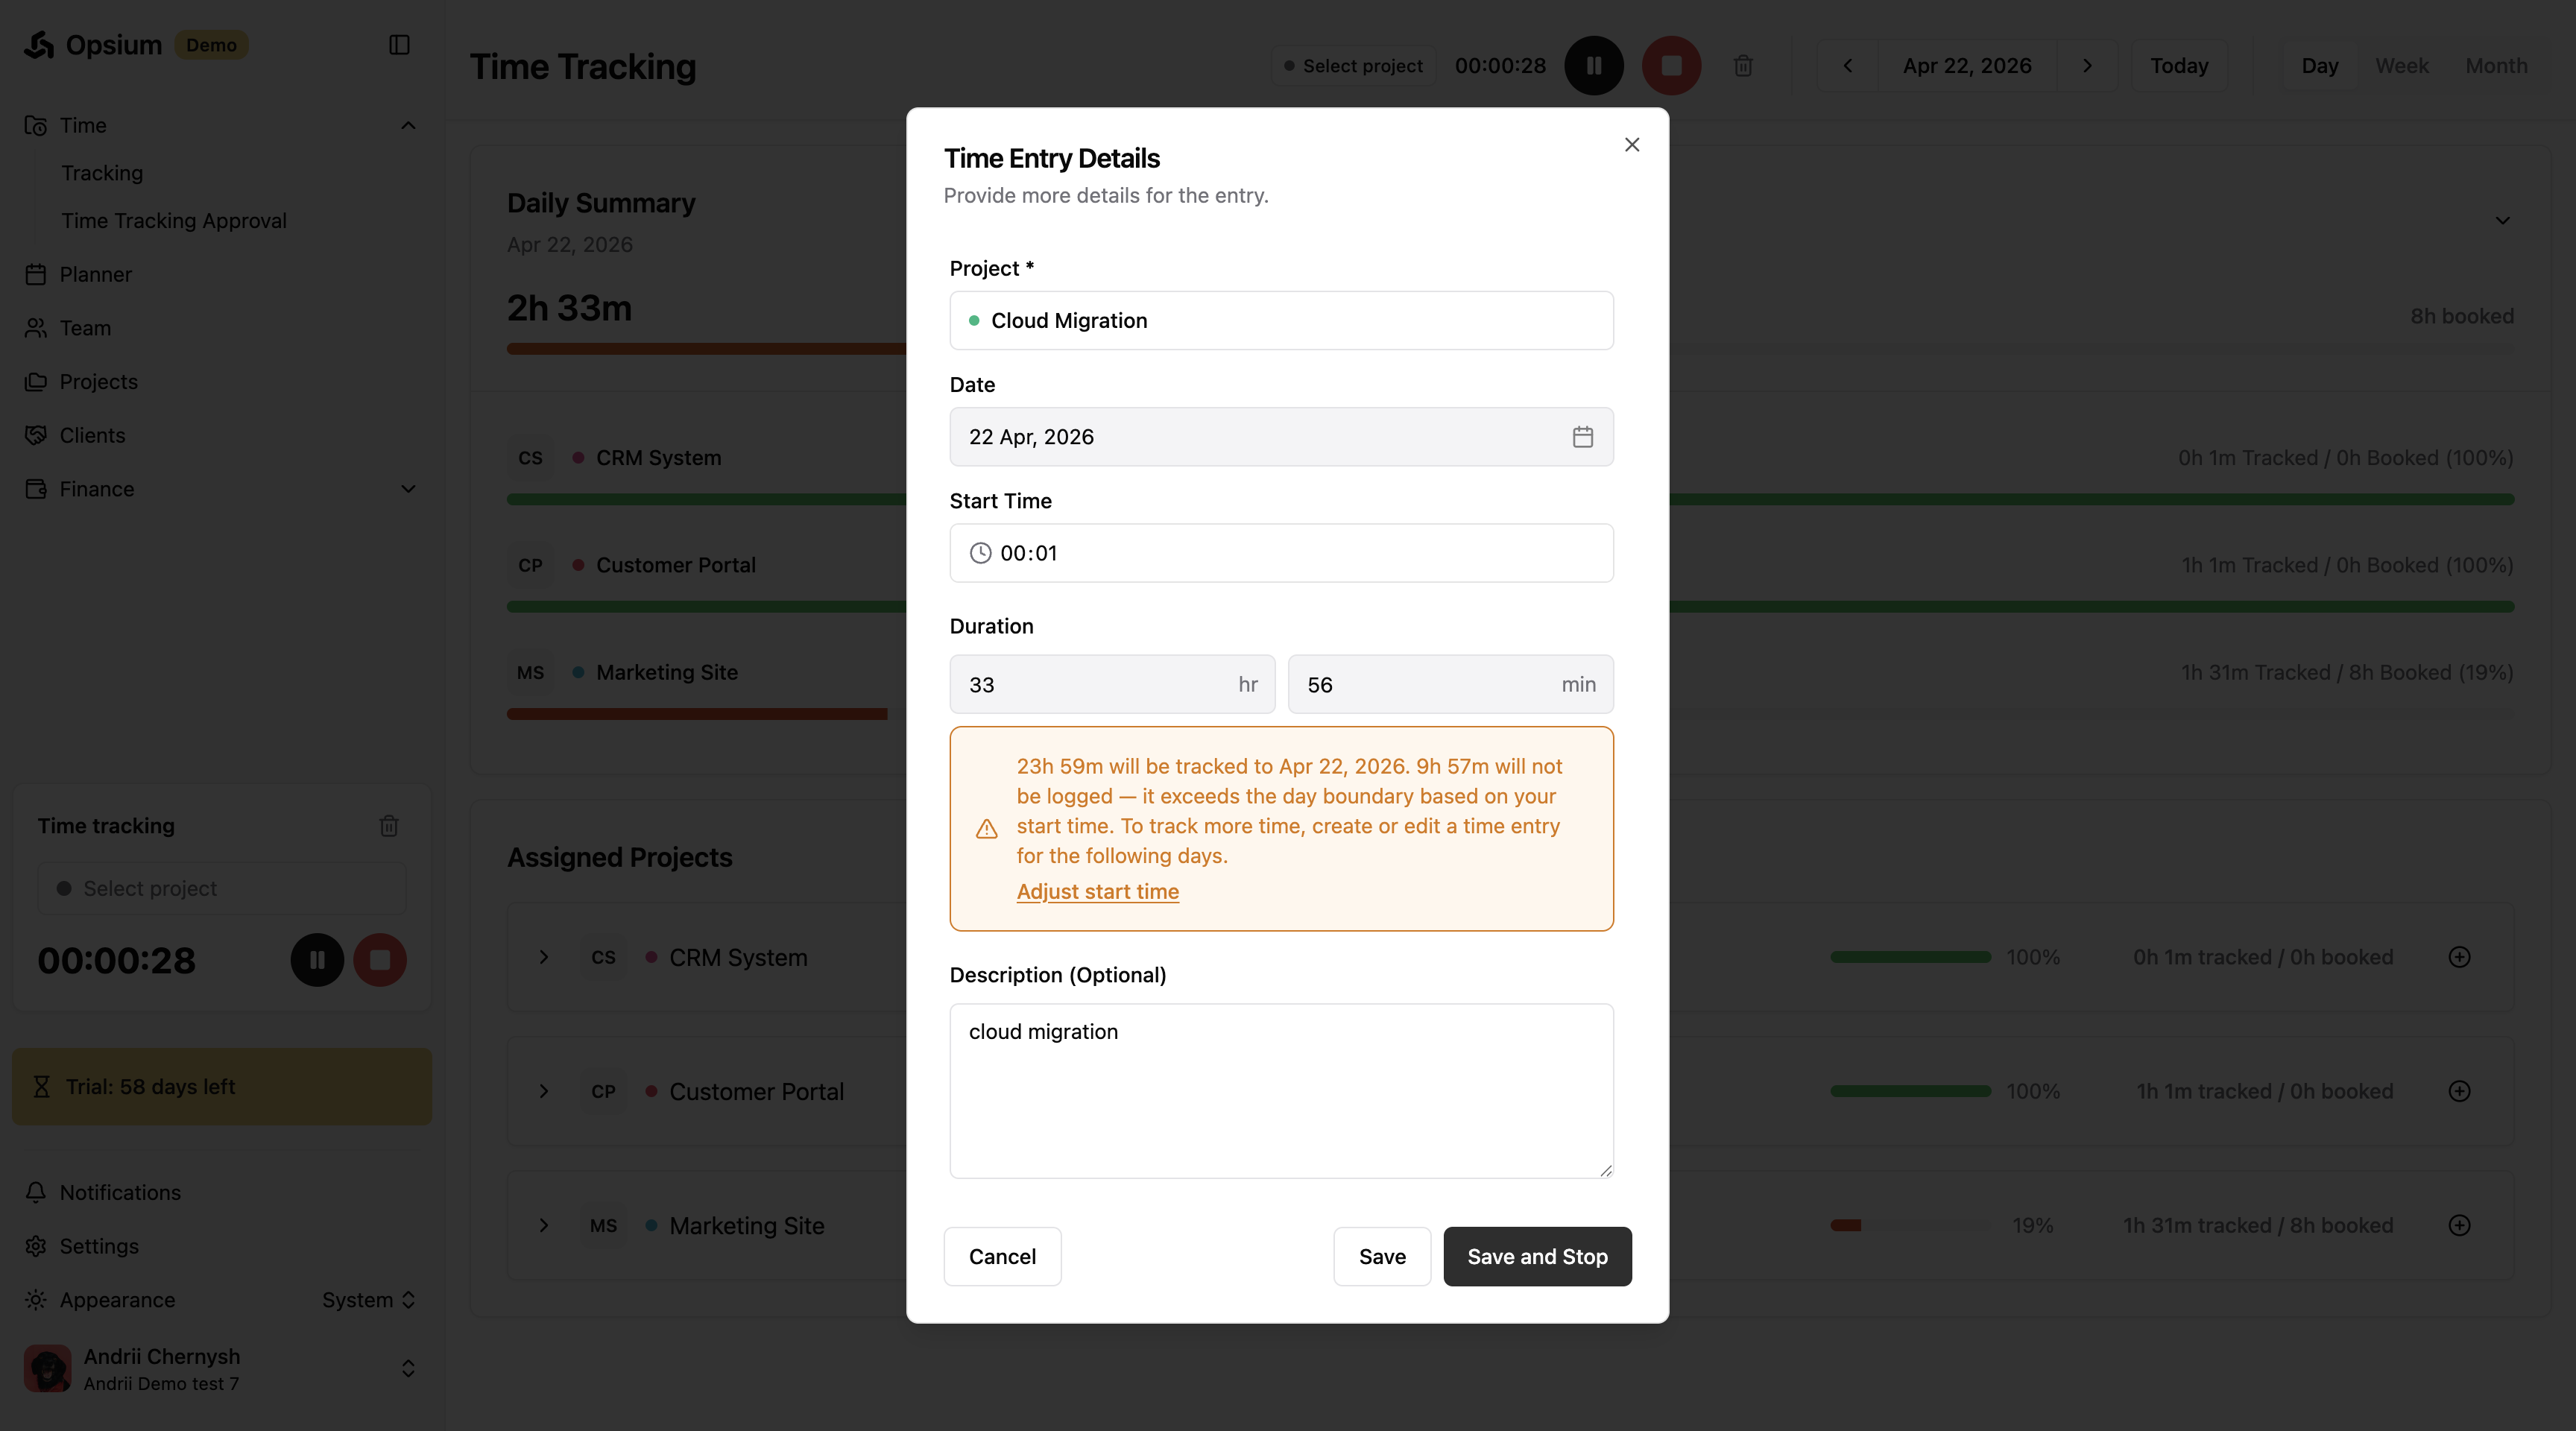Viewport: 2576px width, 1431px height.
Task: Click the sidebar collapse panel icon
Action: point(399,45)
